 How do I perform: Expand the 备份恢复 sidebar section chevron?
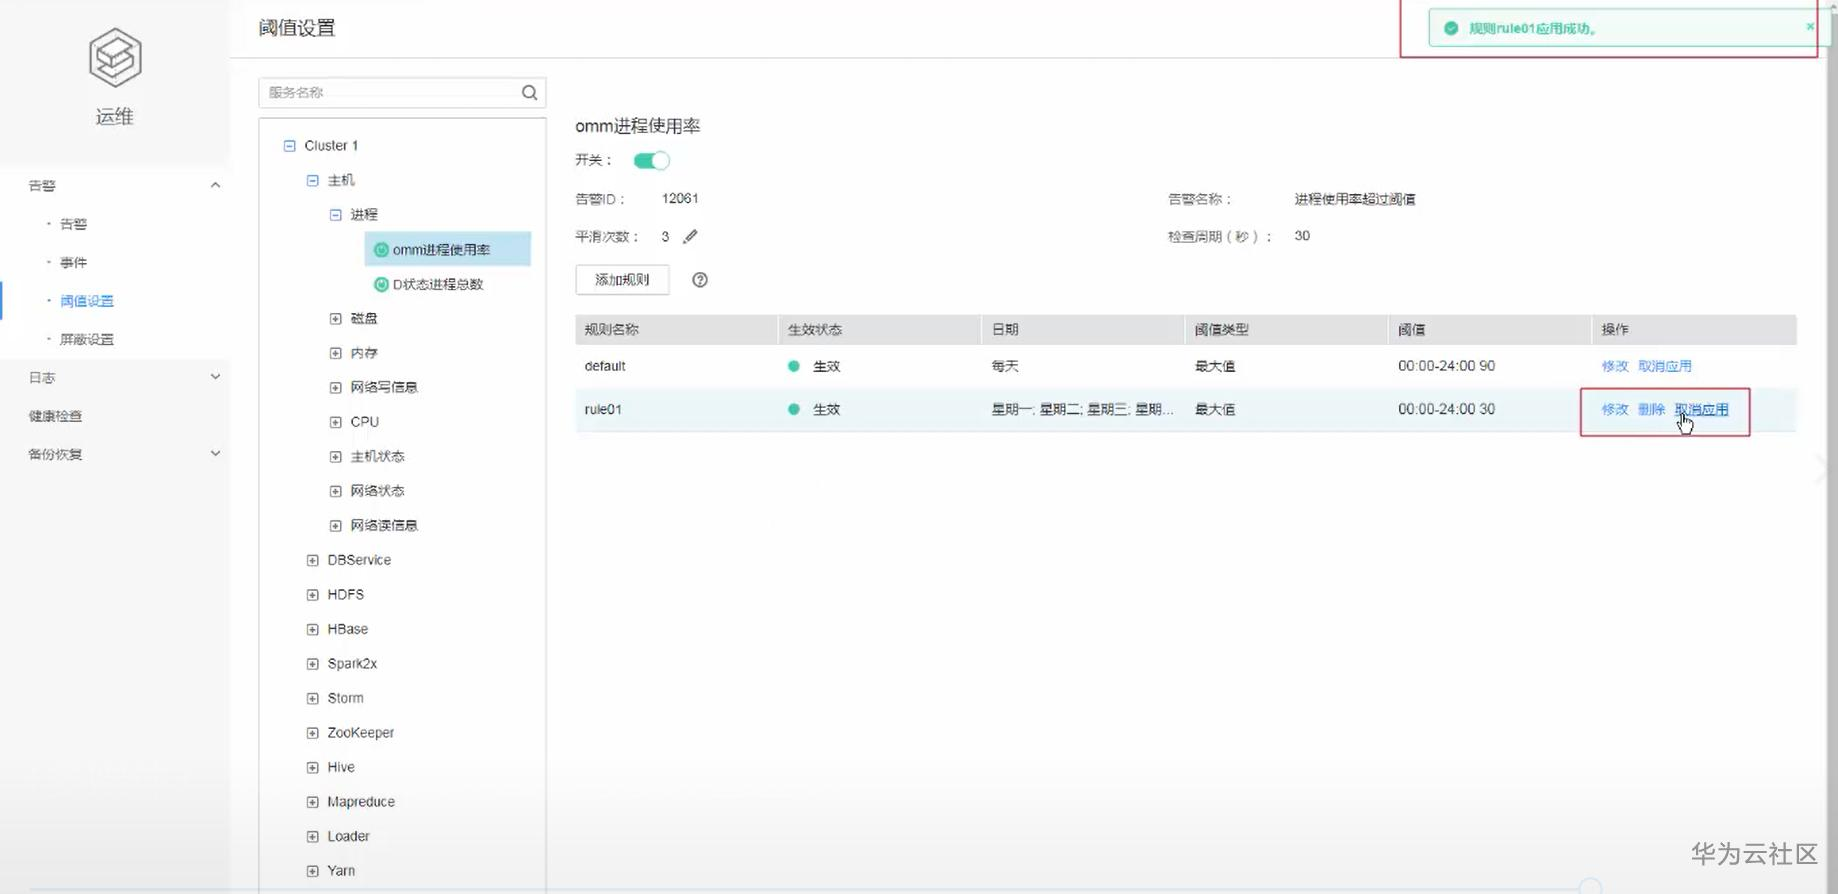pyautogui.click(x=215, y=454)
